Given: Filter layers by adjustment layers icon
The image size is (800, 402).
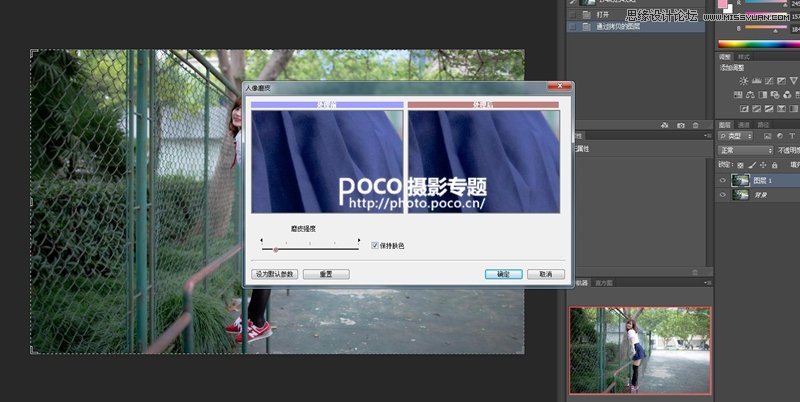Looking at the screenshot, I should pyautogui.click(x=780, y=136).
